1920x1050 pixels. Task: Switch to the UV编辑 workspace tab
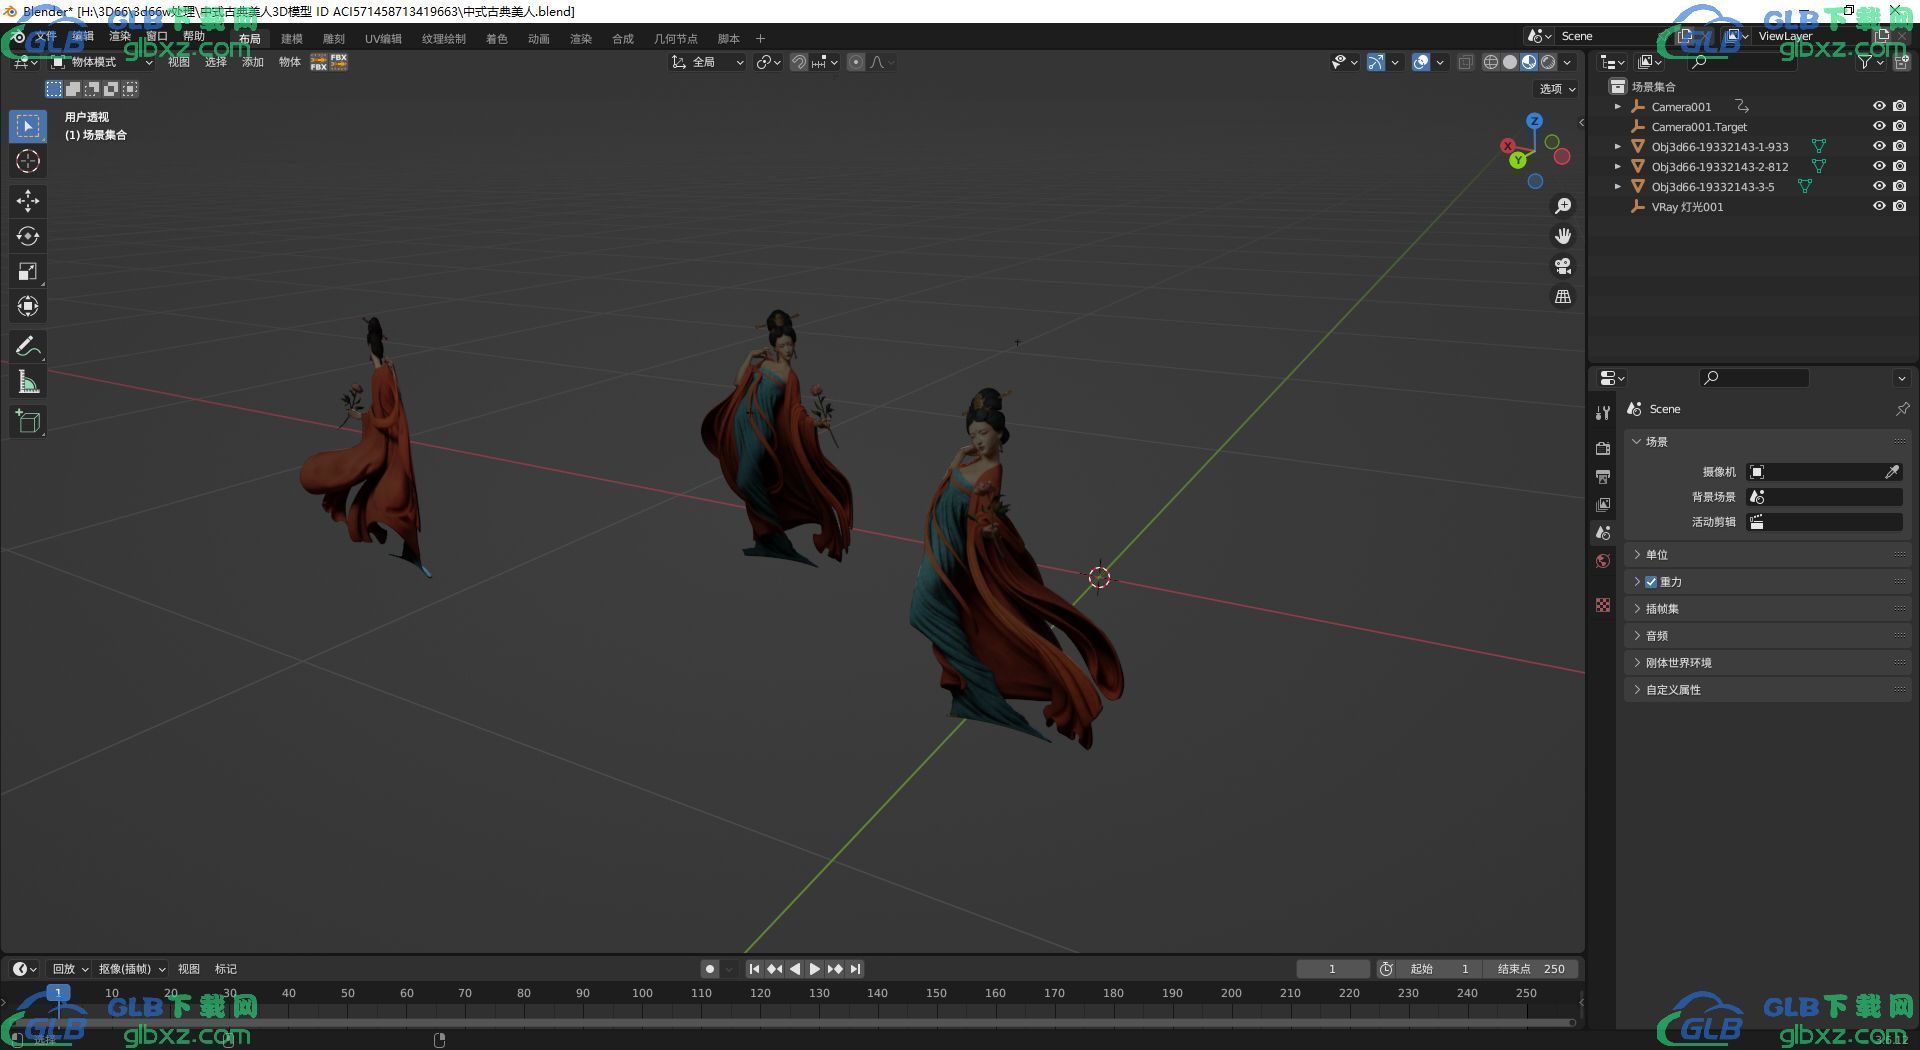pyautogui.click(x=383, y=39)
